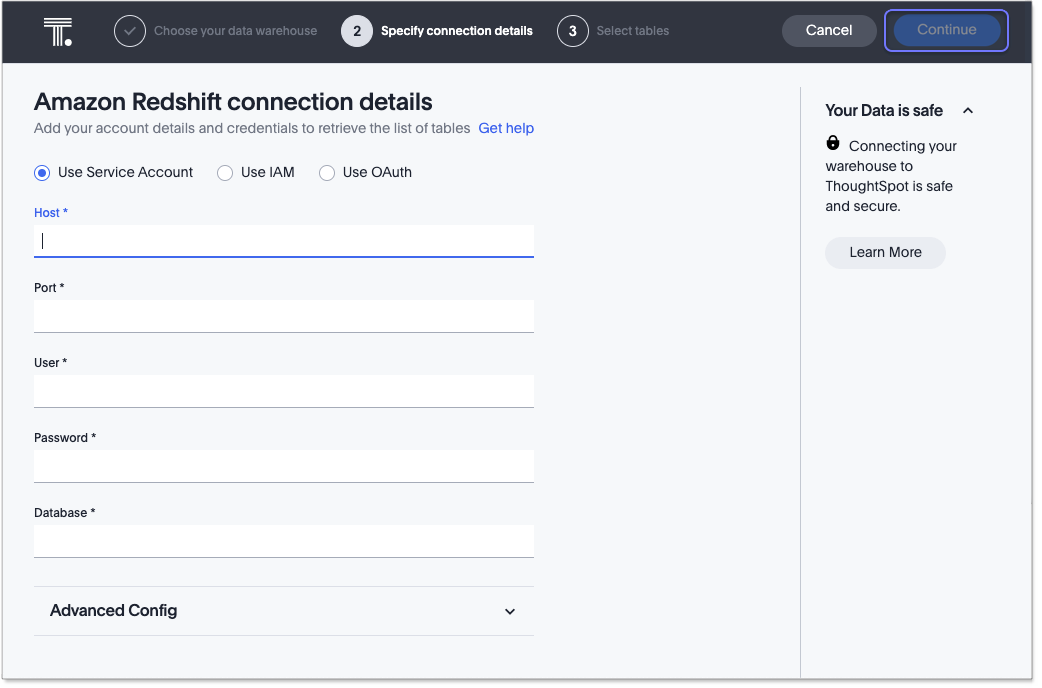Click the ThoughtSpot logo icon
This screenshot has width=1042, height=688.
(x=58, y=31)
